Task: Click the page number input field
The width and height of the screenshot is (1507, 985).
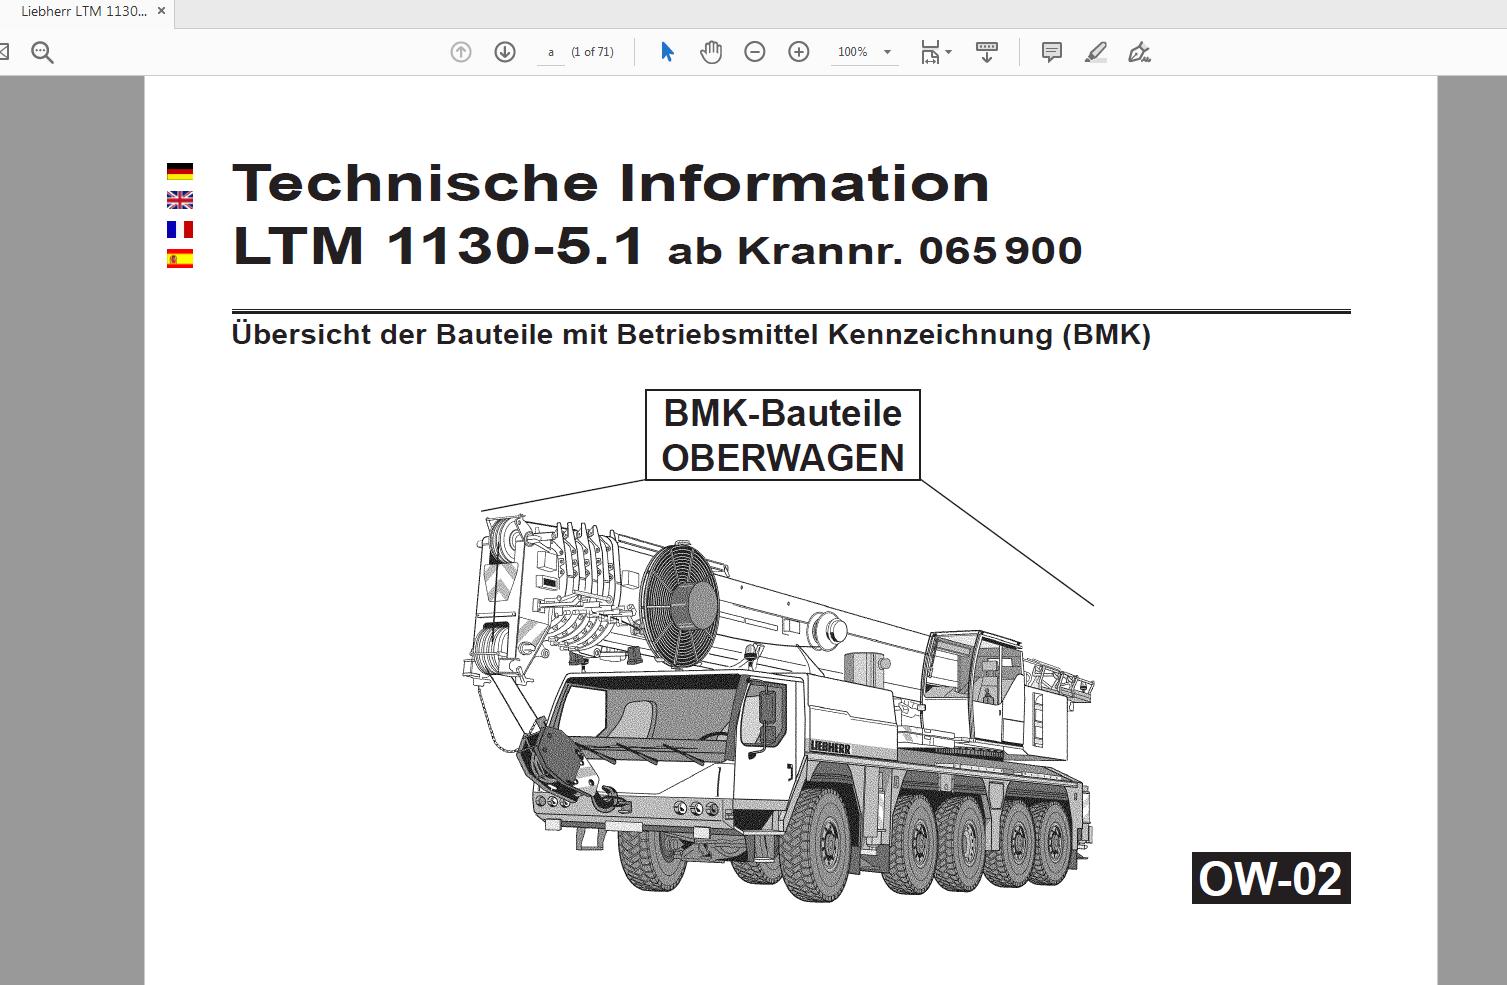Action: point(551,52)
